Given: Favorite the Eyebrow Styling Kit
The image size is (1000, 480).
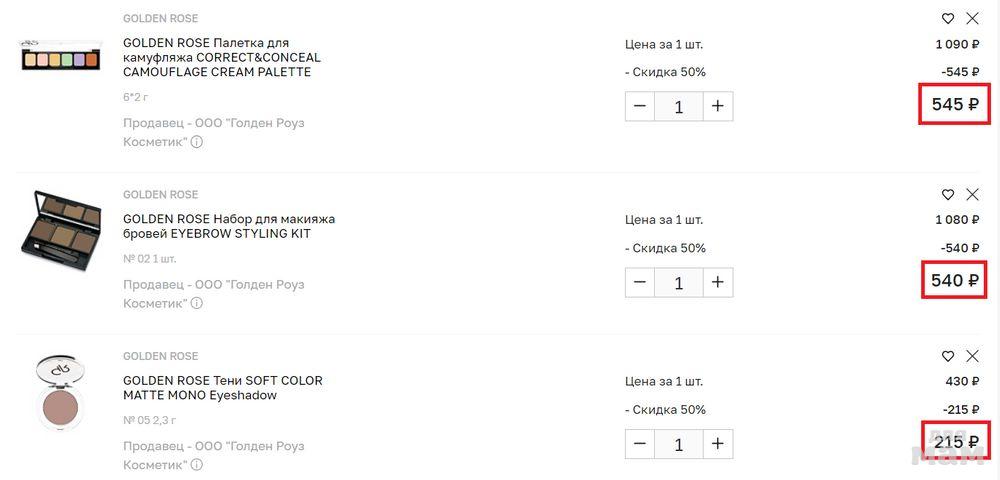Looking at the screenshot, I should (x=948, y=194).
